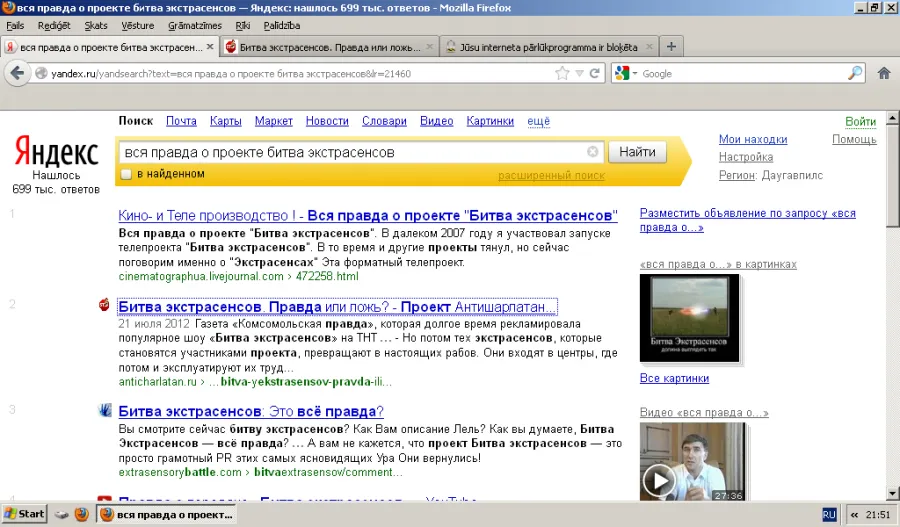The height and width of the screenshot is (527, 900).
Task: Reload the page using the refresh icon
Action: [595, 73]
